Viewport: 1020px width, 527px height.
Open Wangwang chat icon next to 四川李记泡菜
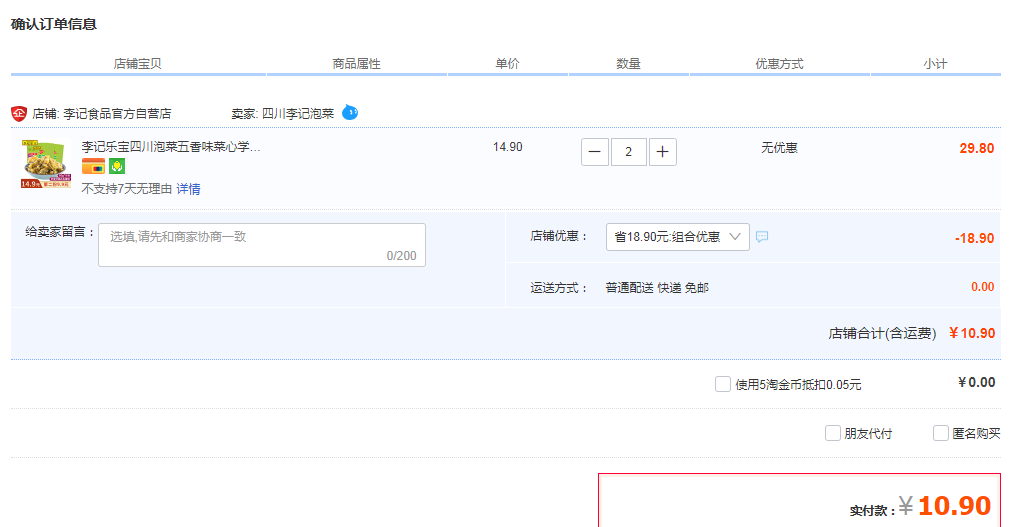(350, 113)
